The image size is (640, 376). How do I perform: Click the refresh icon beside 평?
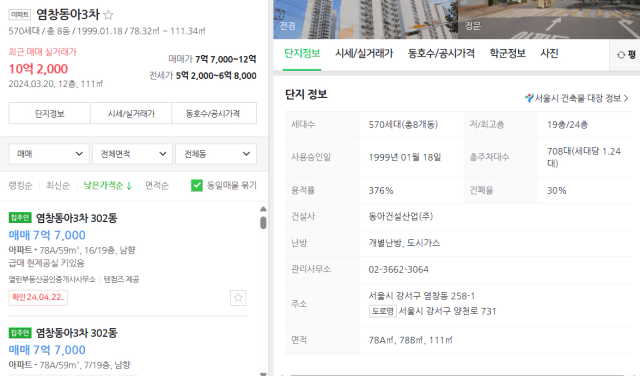tap(621, 55)
